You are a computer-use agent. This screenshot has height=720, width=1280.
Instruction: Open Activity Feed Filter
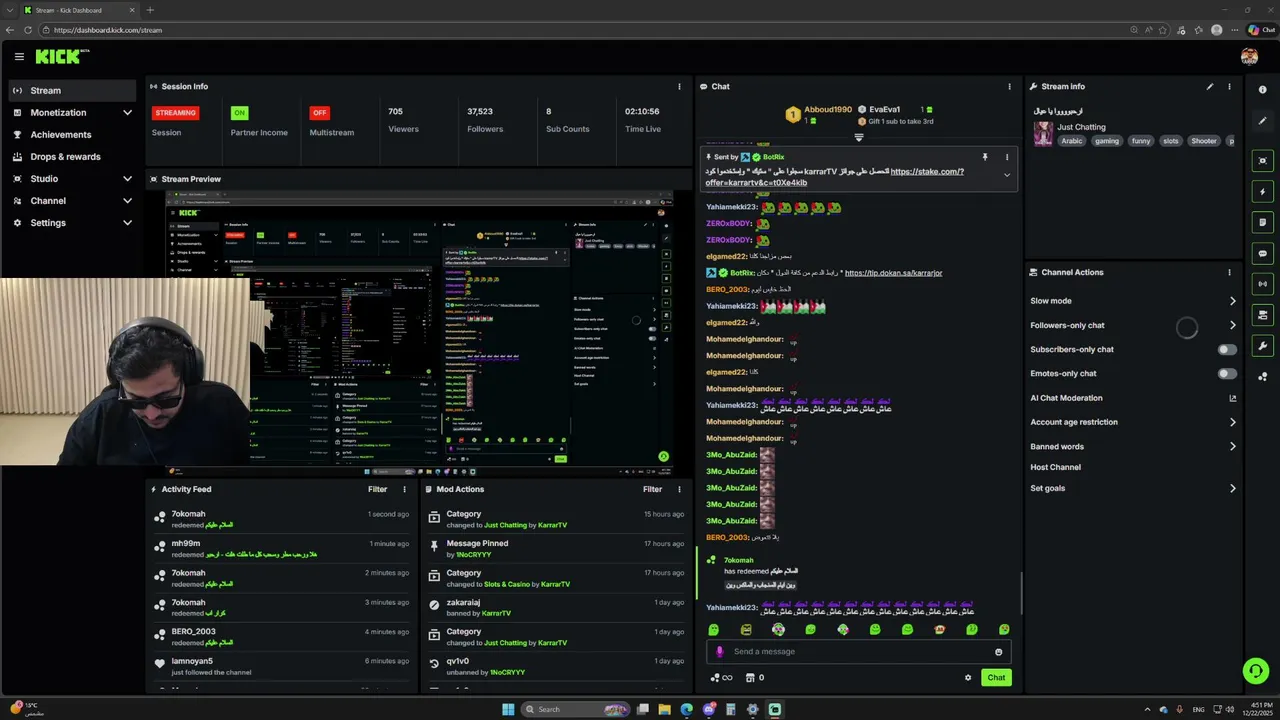[377, 490]
